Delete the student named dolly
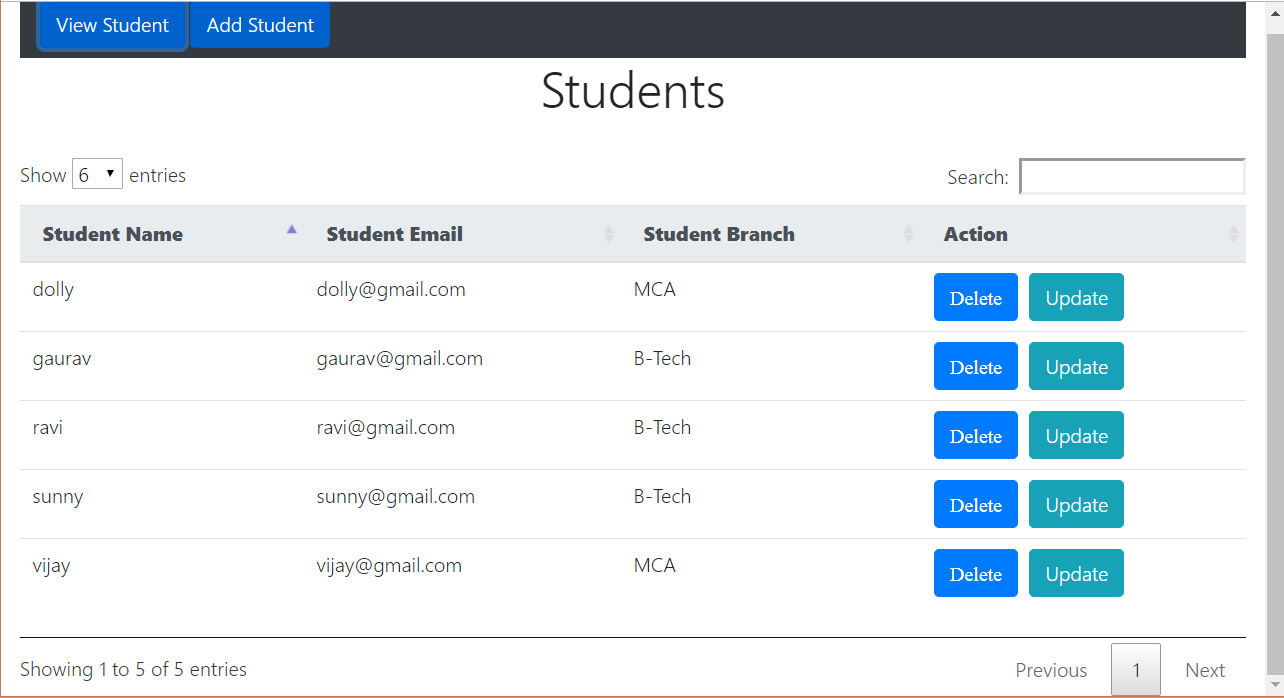This screenshot has width=1284, height=698. click(975, 297)
